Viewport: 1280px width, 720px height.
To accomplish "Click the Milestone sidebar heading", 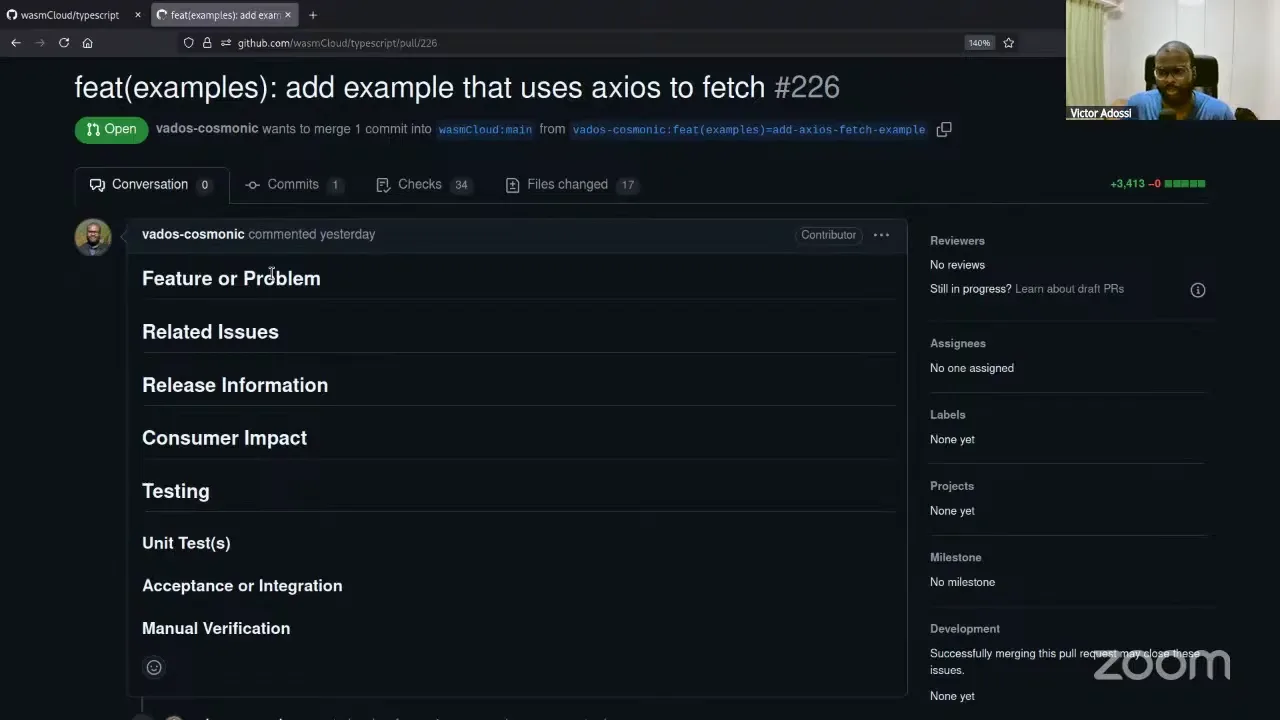I will [956, 558].
